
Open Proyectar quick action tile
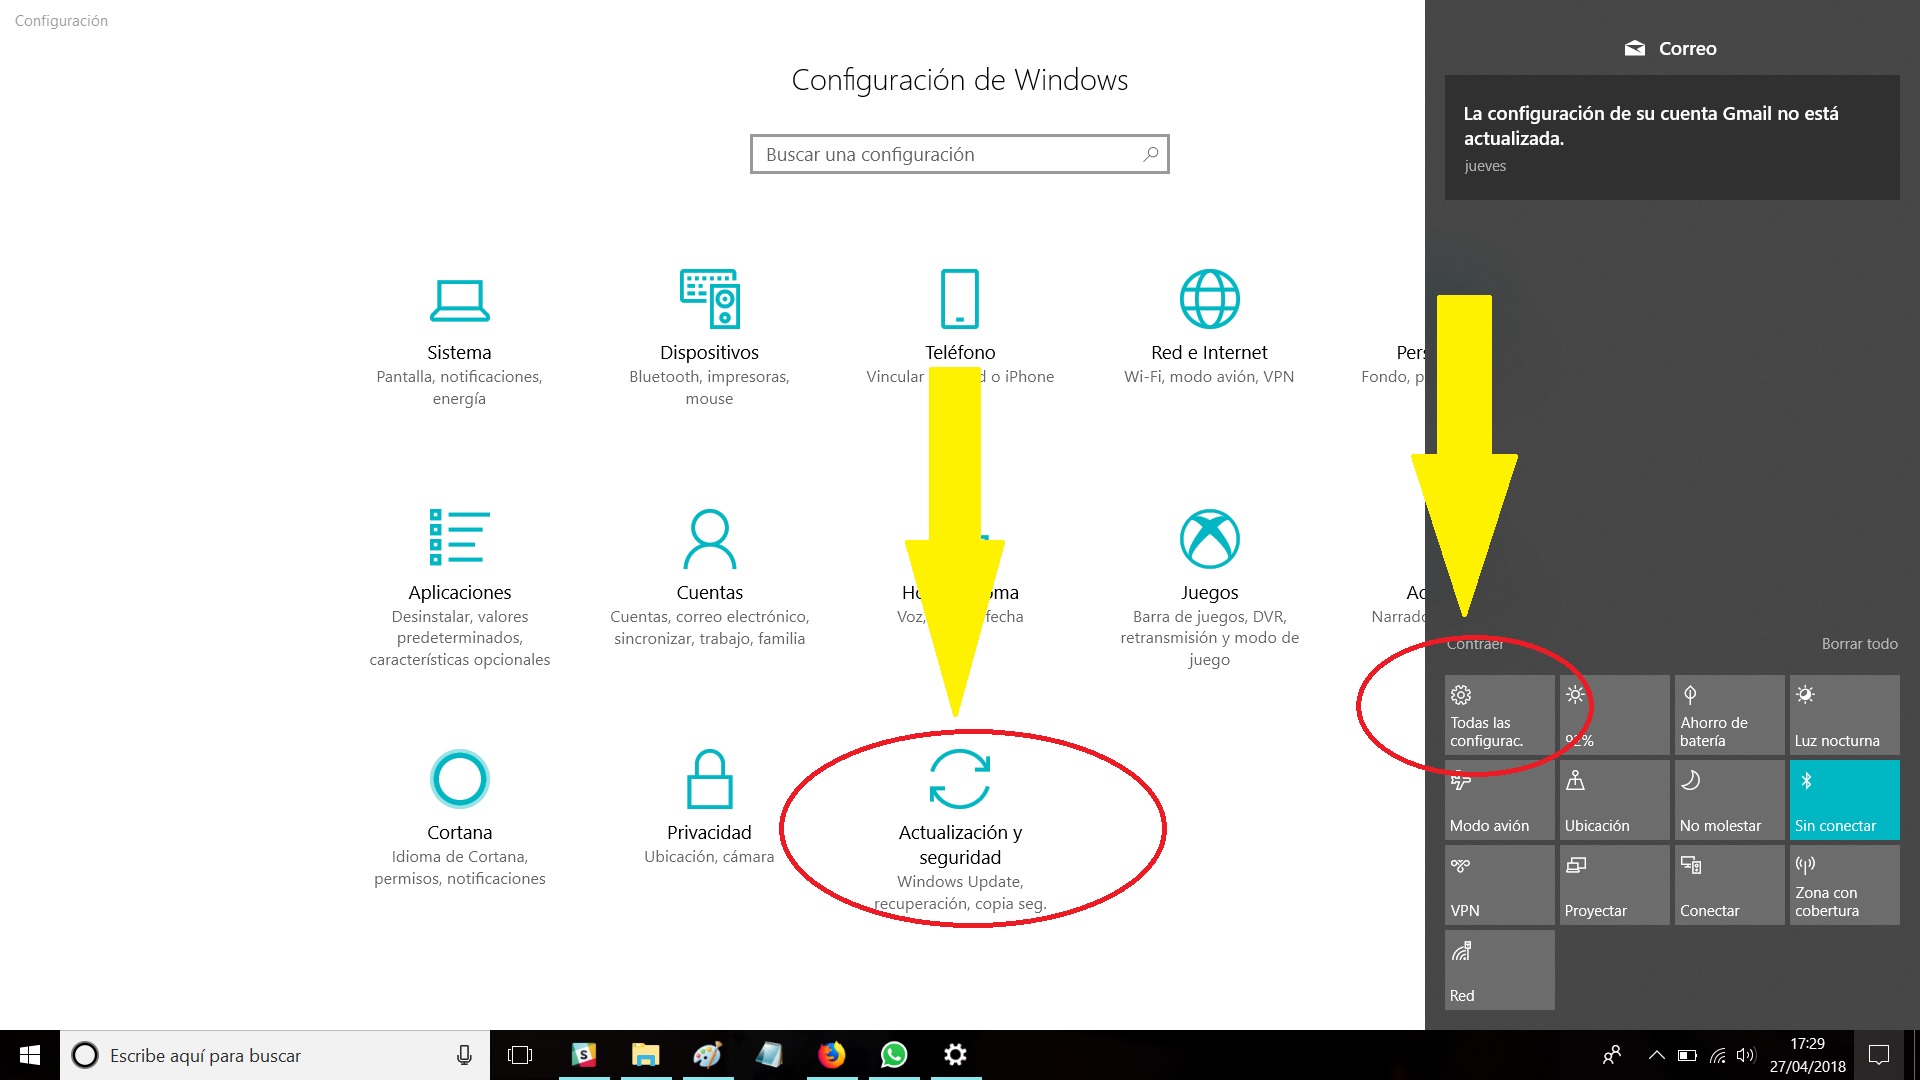tap(1614, 885)
